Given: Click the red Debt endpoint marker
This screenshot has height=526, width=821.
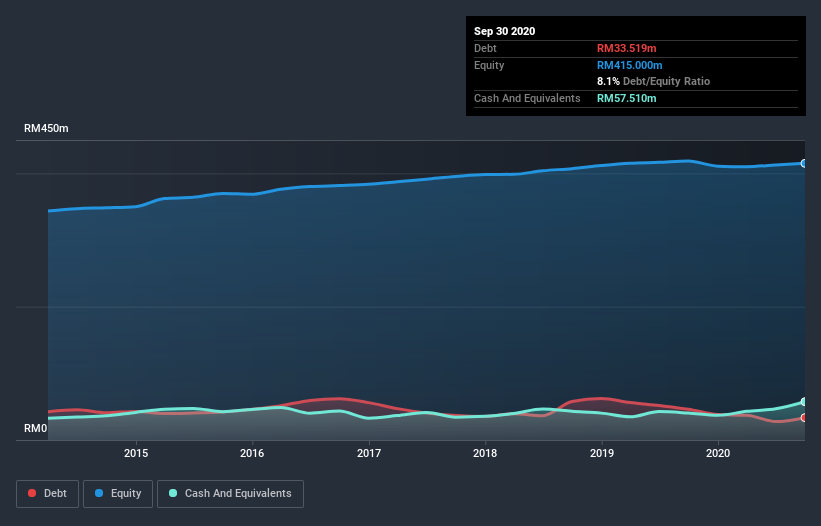Looking at the screenshot, I should point(804,418).
